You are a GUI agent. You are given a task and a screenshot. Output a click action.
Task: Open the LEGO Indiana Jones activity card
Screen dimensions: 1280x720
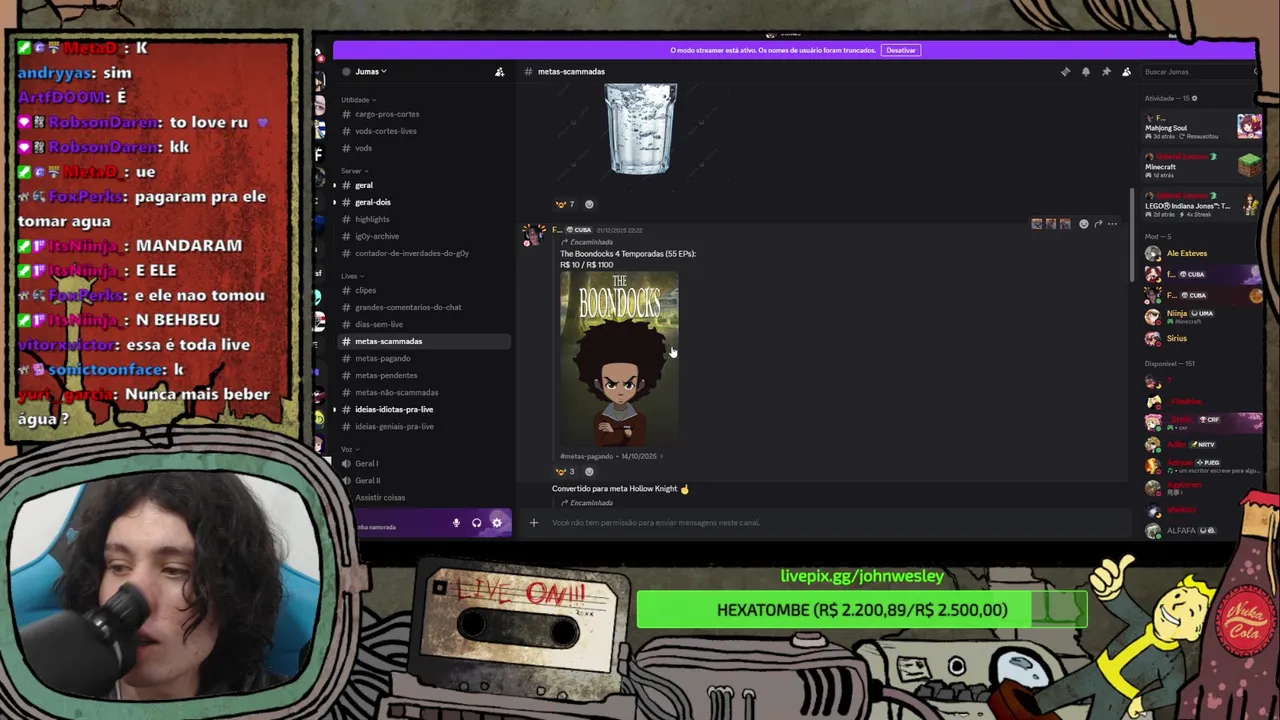[x=1203, y=204]
